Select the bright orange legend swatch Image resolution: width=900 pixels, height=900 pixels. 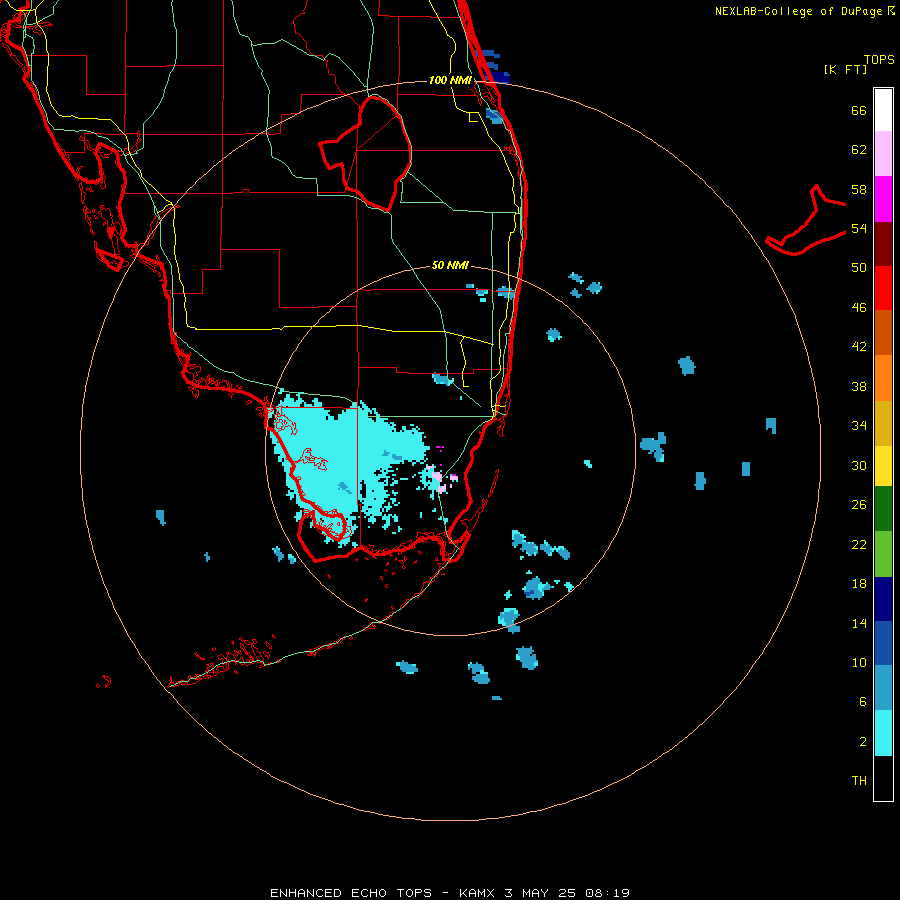click(x=883, y=378)
